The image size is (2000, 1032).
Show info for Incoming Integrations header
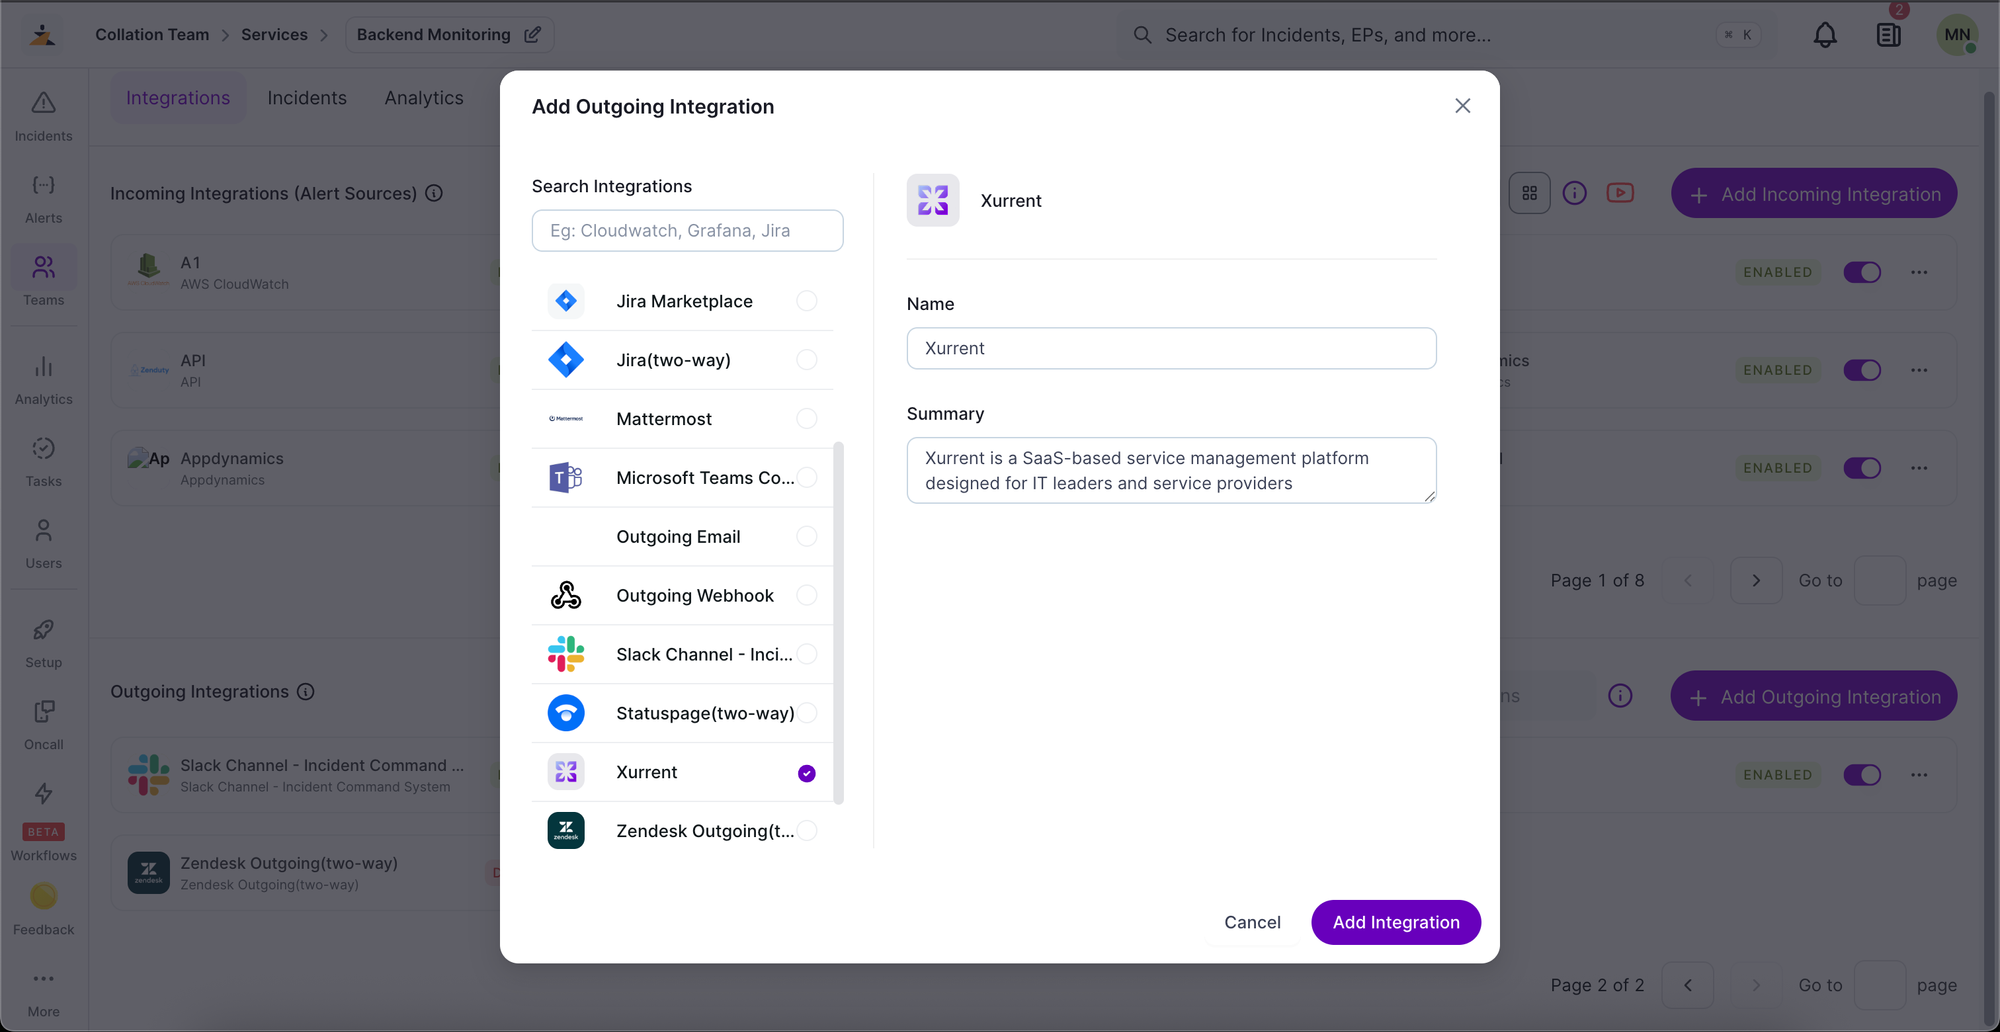[x=434, y=193]
